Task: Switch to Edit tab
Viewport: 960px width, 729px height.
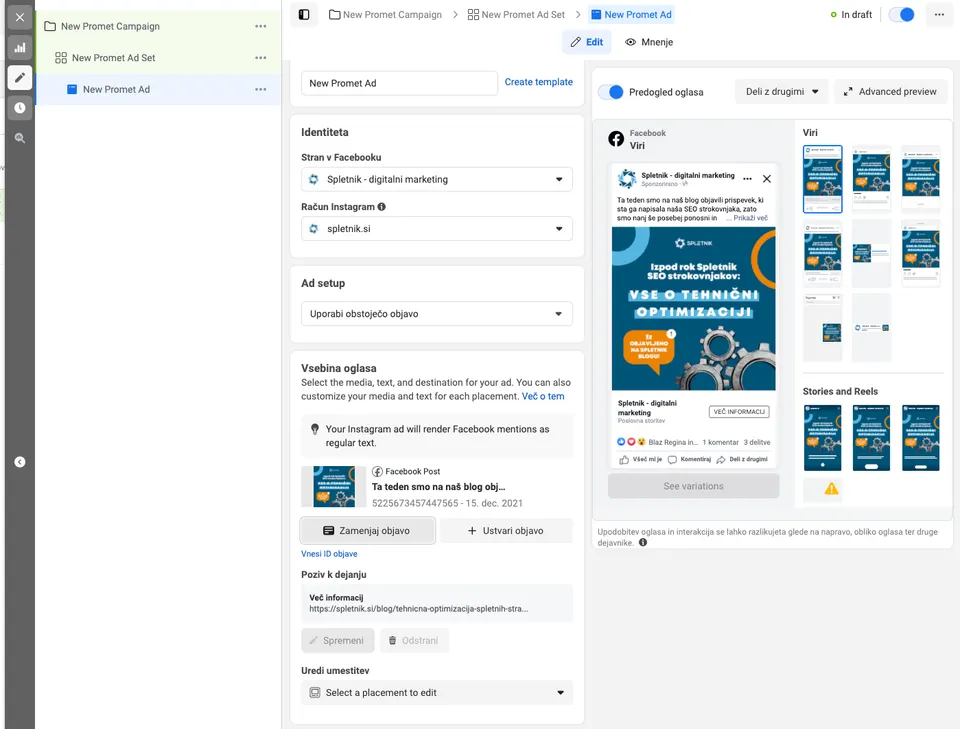Action: click(x=587, y=42)
